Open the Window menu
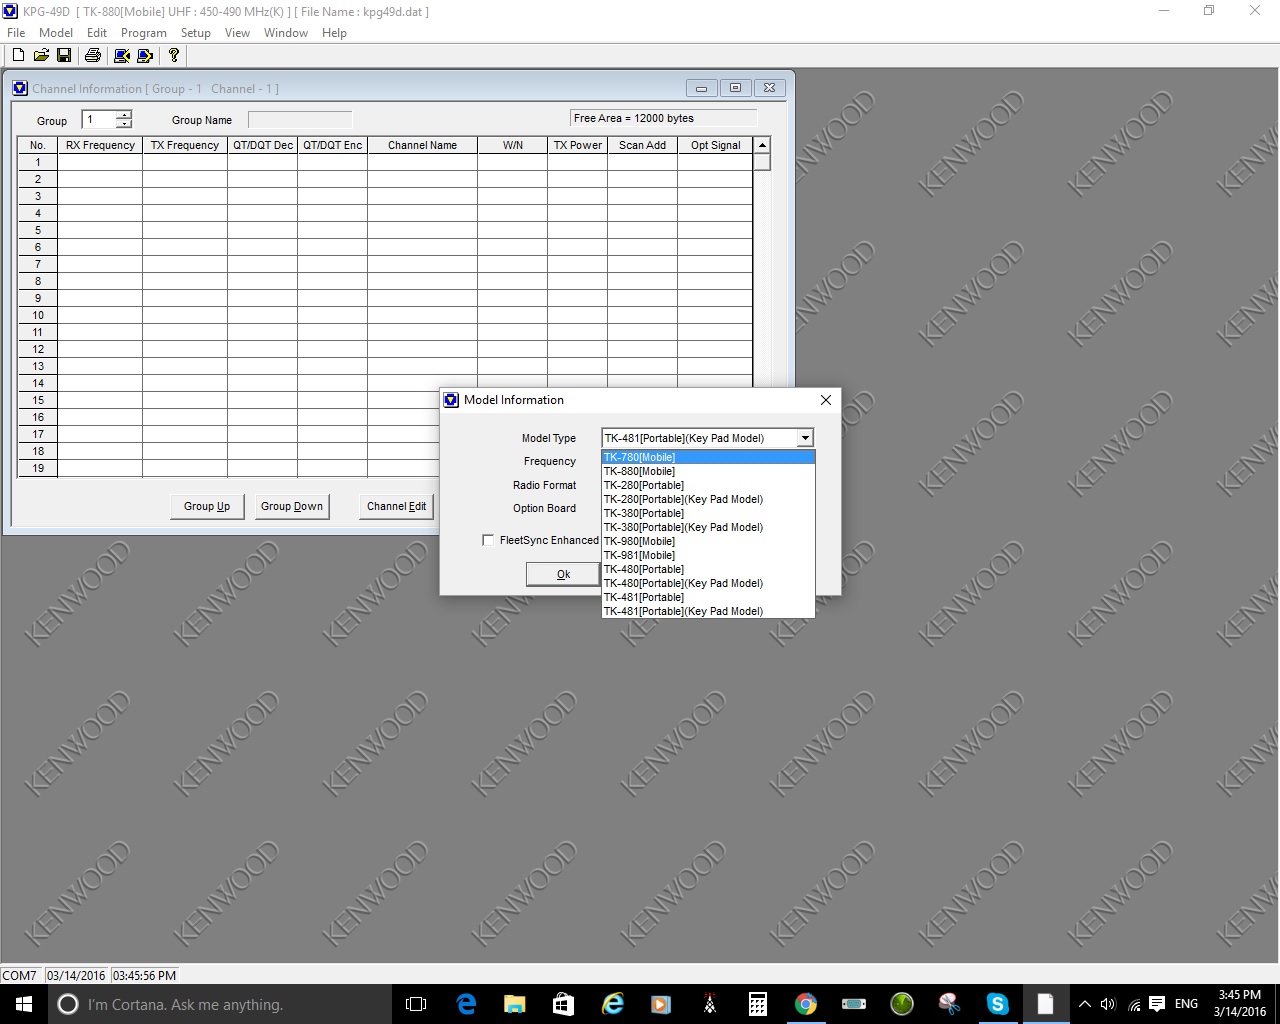Screen dimensions: 1280x1024 (286, 32)
